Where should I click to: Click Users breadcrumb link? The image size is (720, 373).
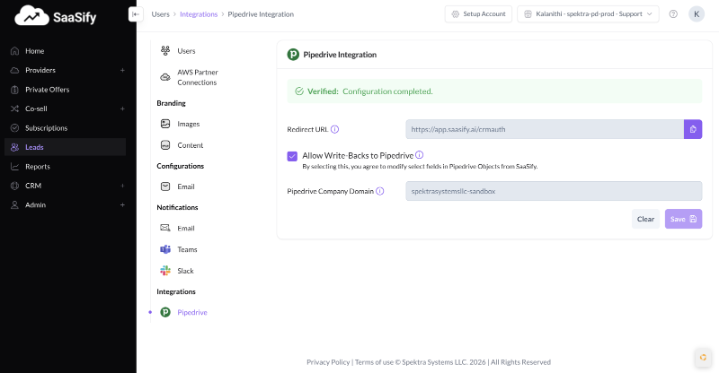coord(160,14)
